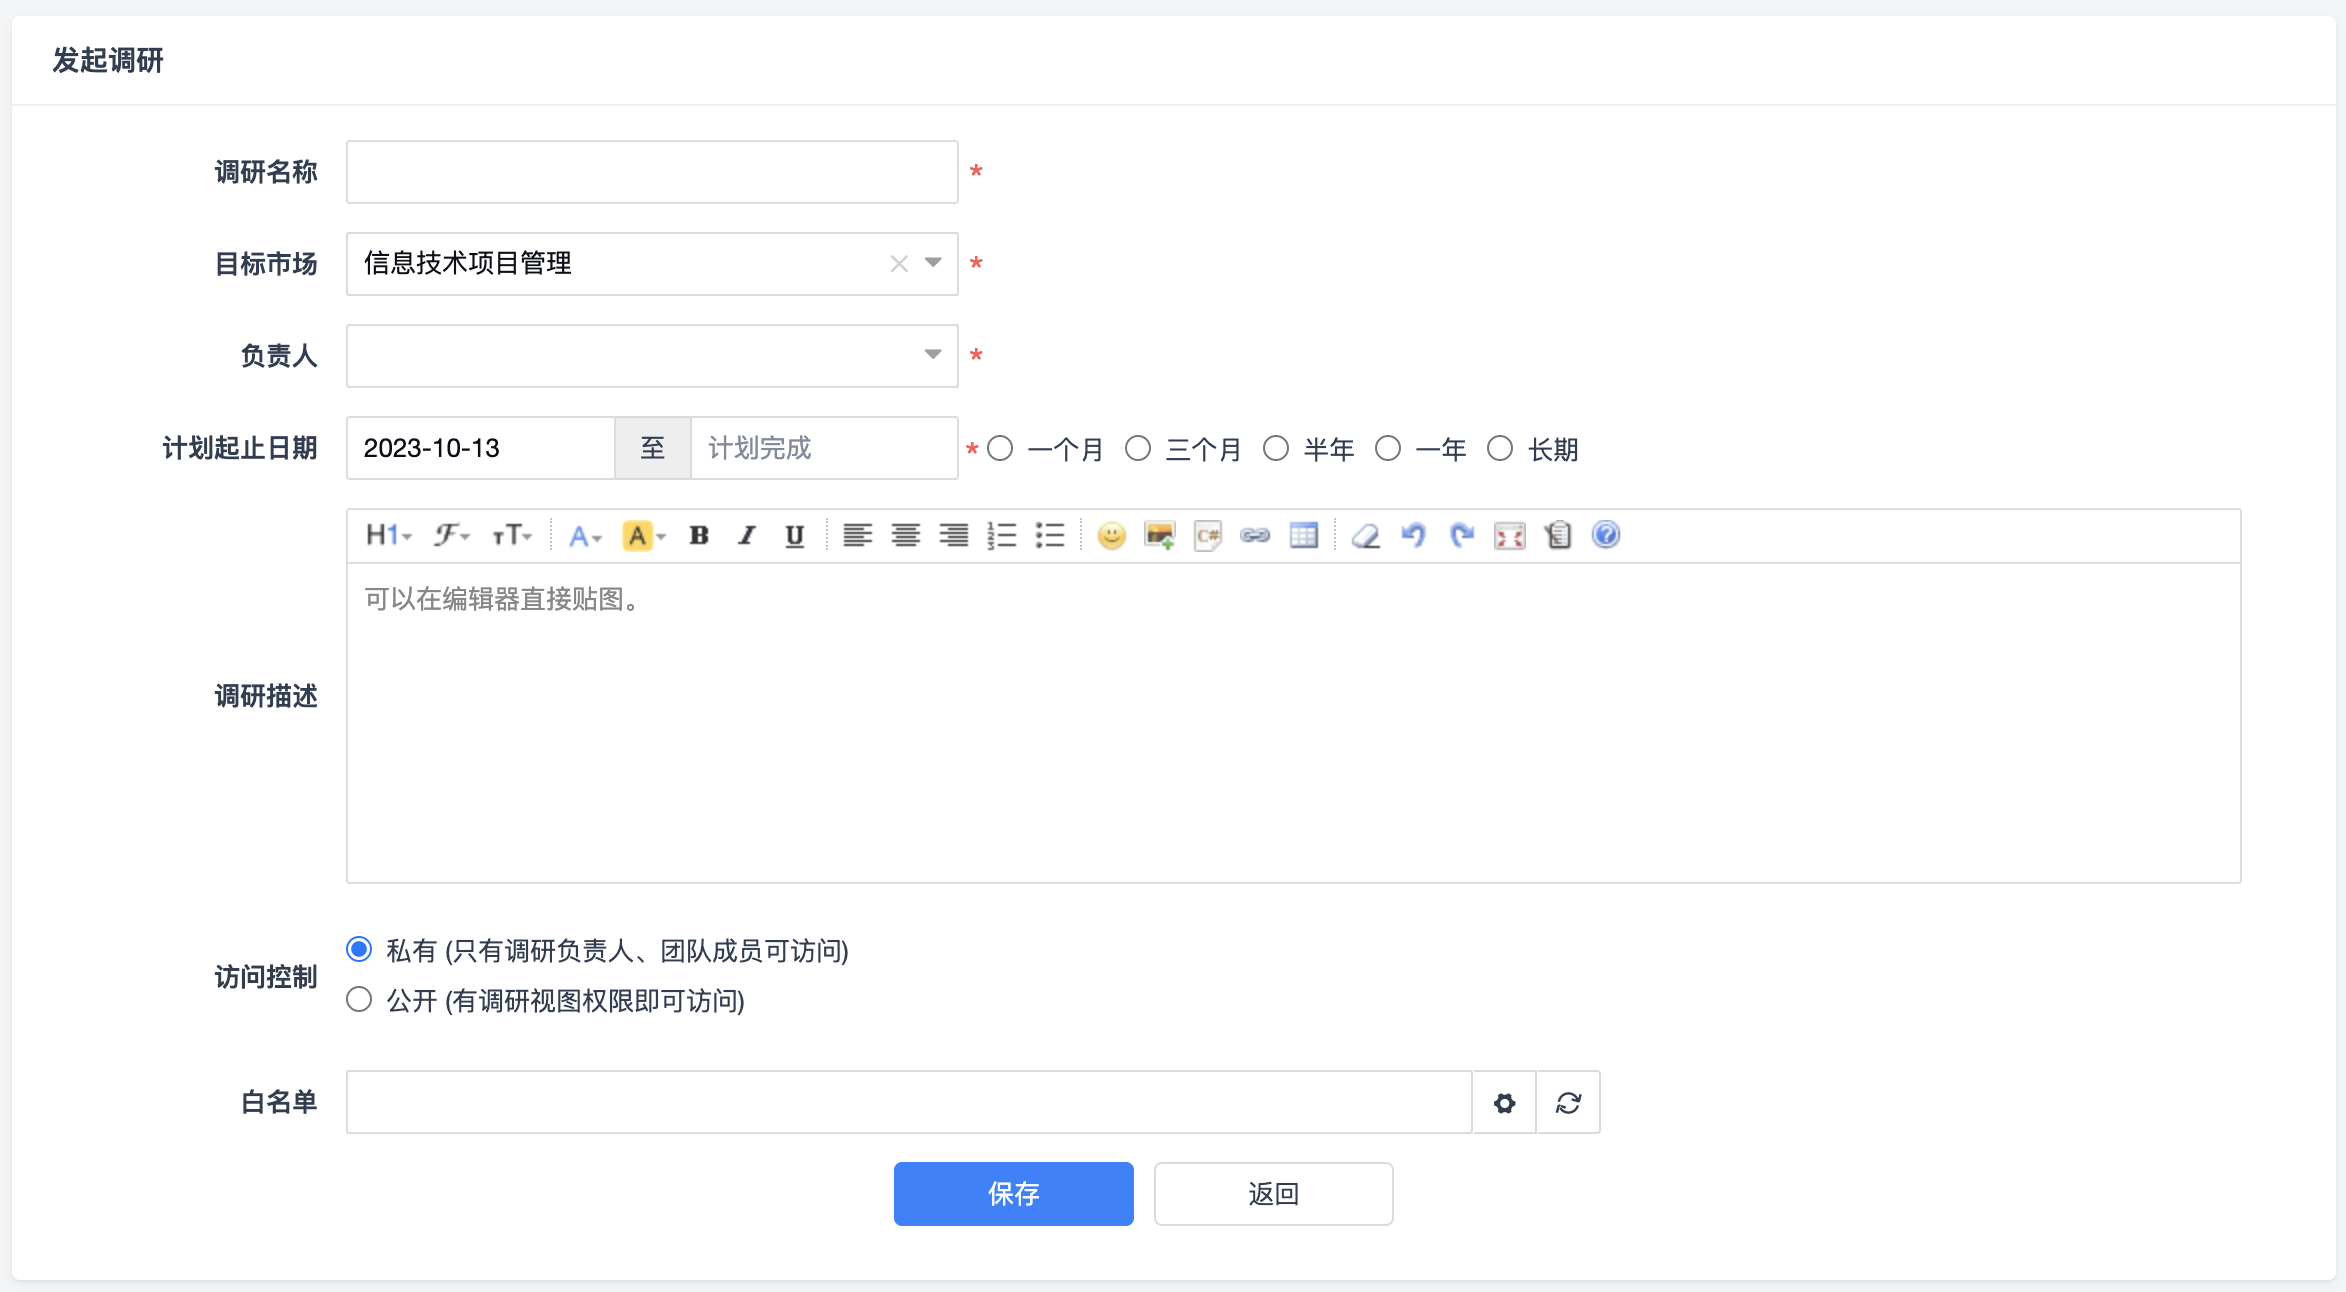Click the undo arrow icon
Viewport: 2346px width, 1292px height.
(x=1413, y=536)
